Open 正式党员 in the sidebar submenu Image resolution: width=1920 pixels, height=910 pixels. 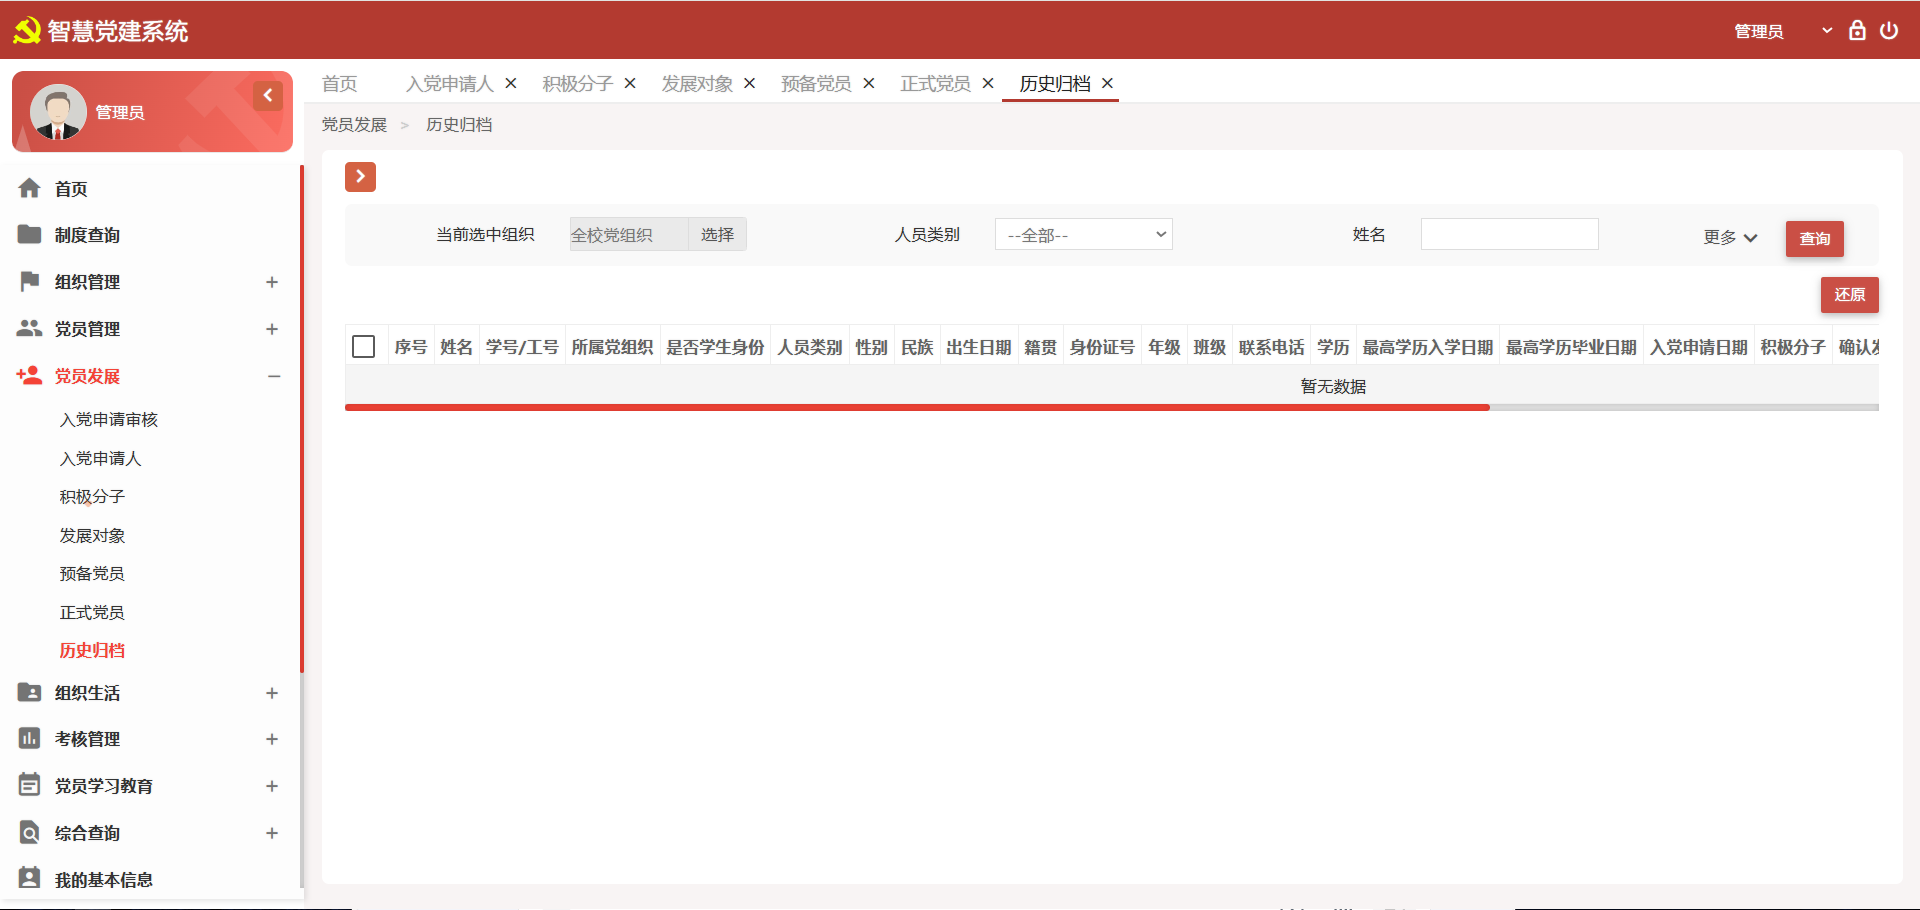[x=92, y=612]
